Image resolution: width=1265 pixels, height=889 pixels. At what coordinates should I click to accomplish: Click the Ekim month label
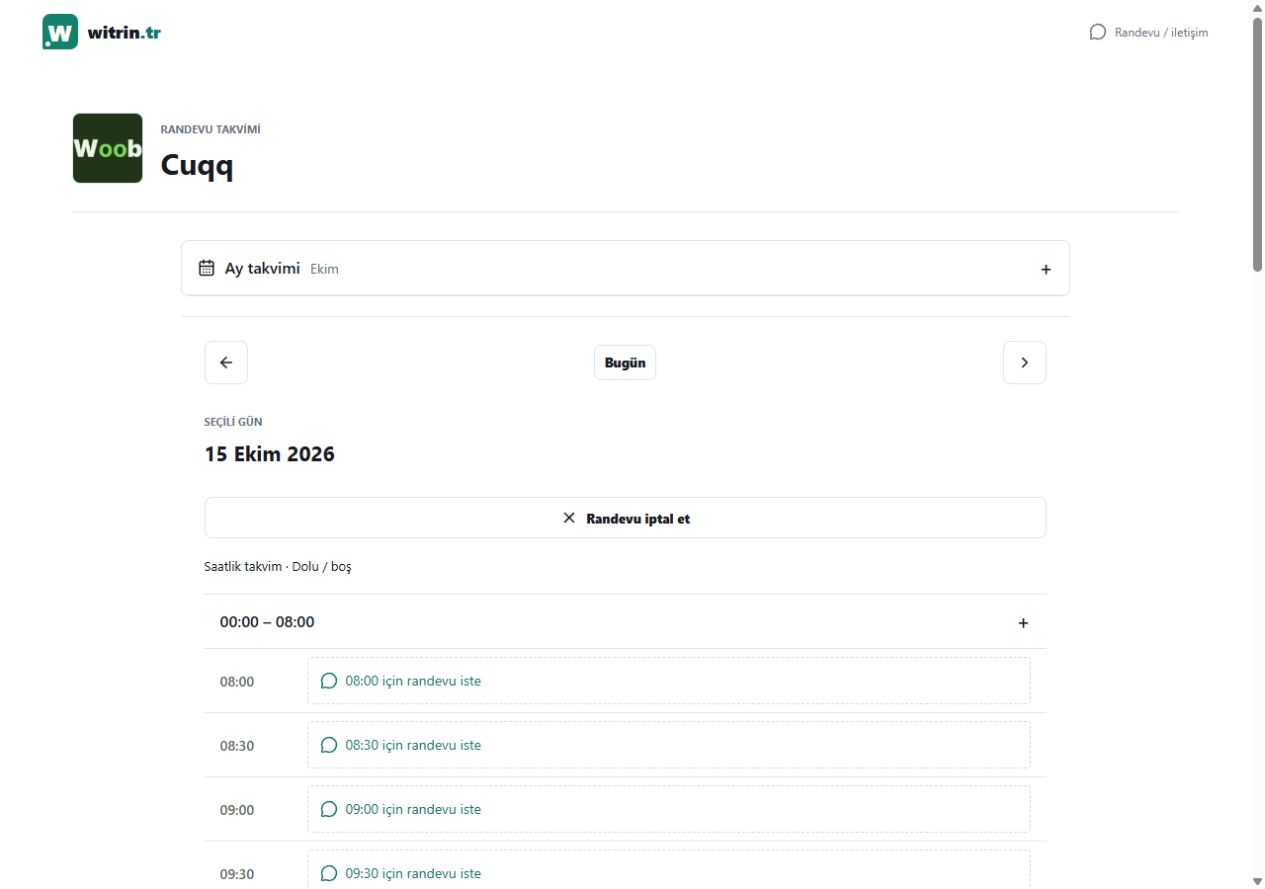[x=324, y=269]
